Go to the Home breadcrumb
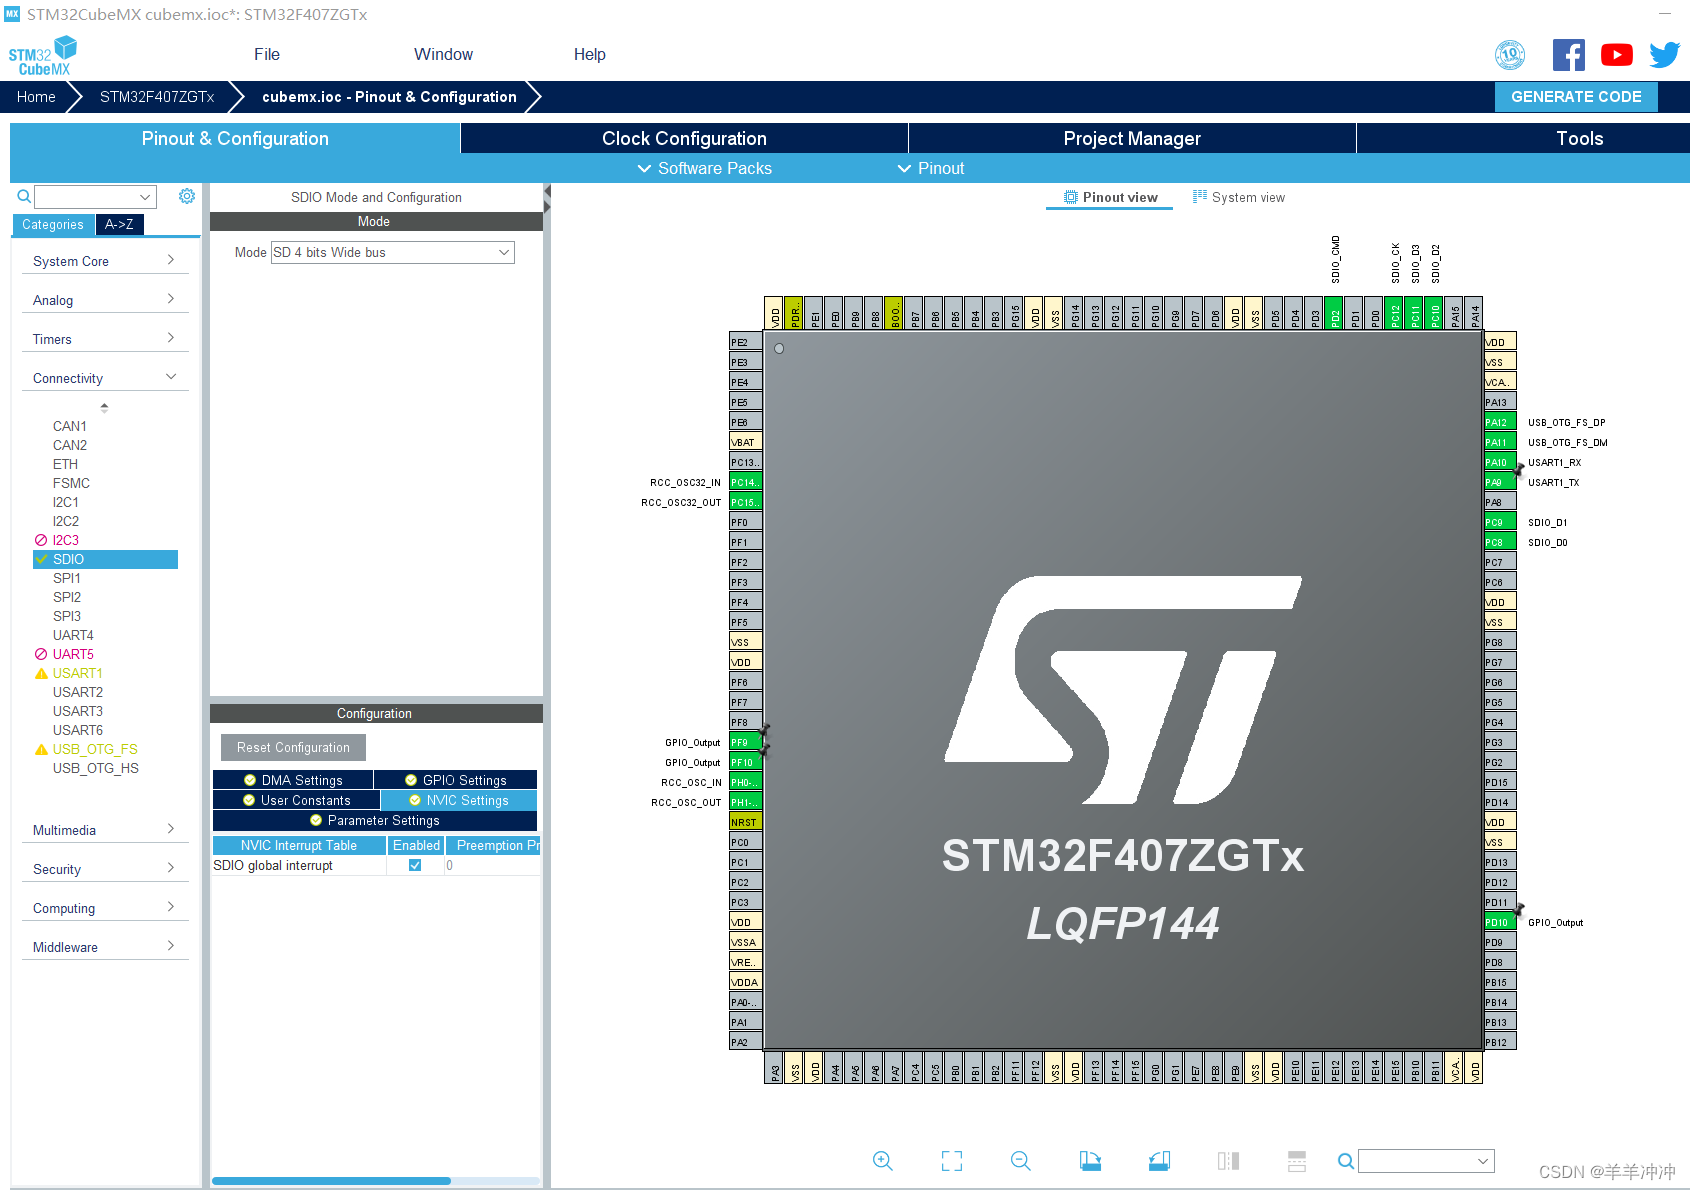1690x1190 pixels. tap(36, 96)
